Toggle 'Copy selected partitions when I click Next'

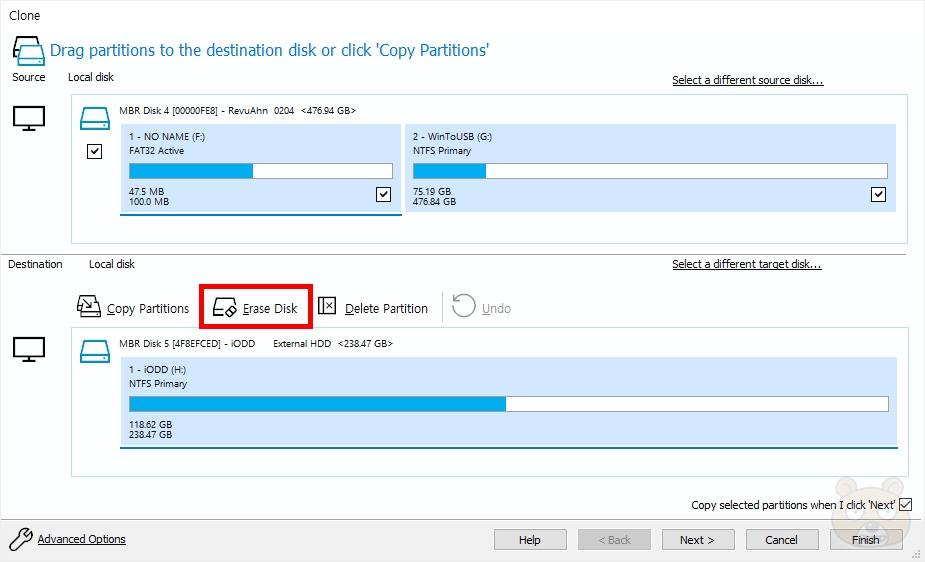point(906,505)
